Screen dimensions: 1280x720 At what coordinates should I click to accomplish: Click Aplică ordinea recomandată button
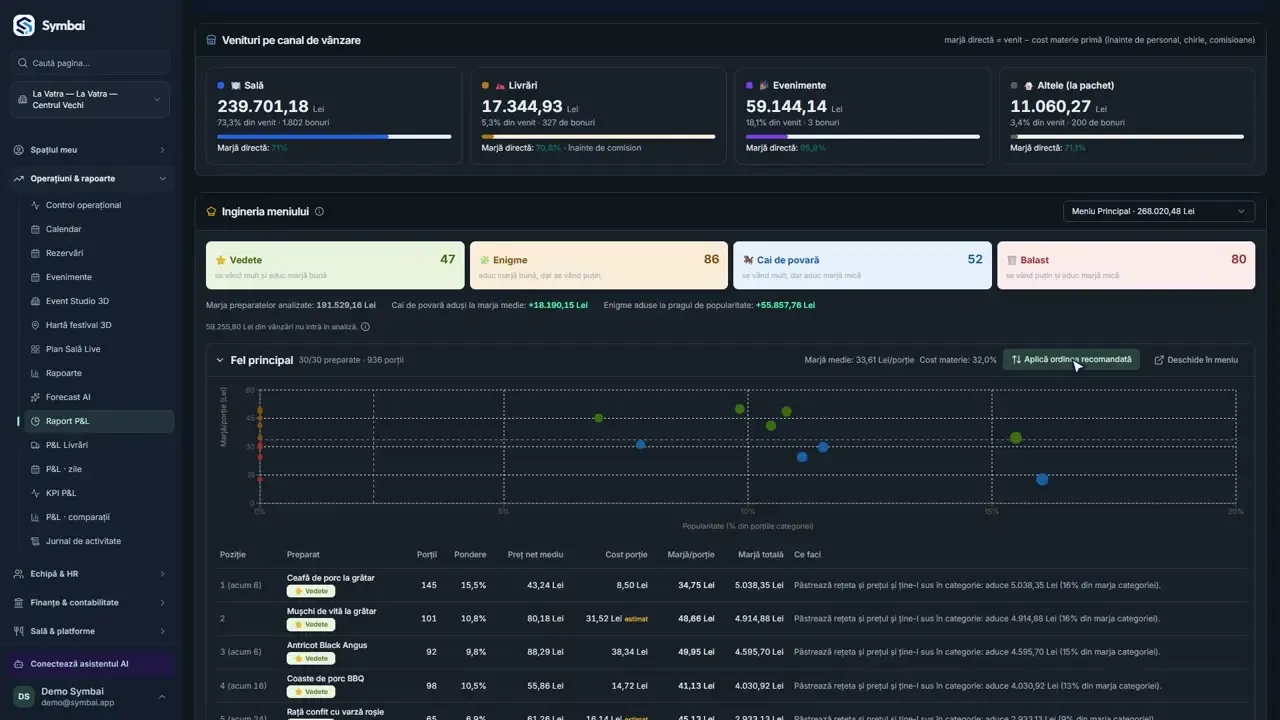(1071, 360)
